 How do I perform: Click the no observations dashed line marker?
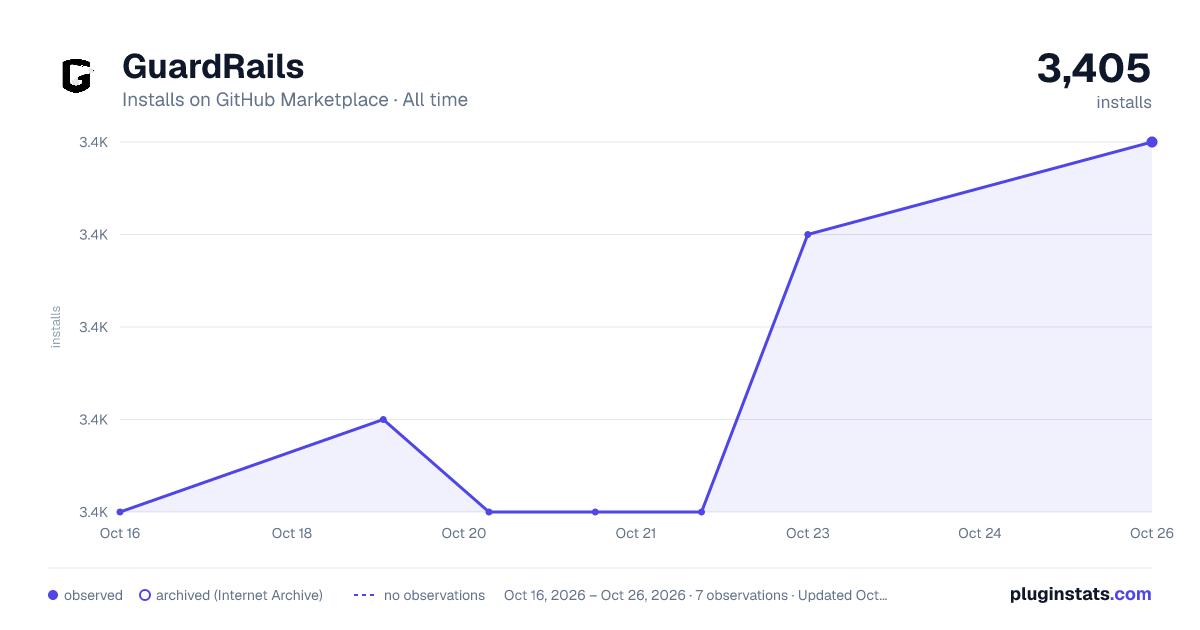pos(364,595)
